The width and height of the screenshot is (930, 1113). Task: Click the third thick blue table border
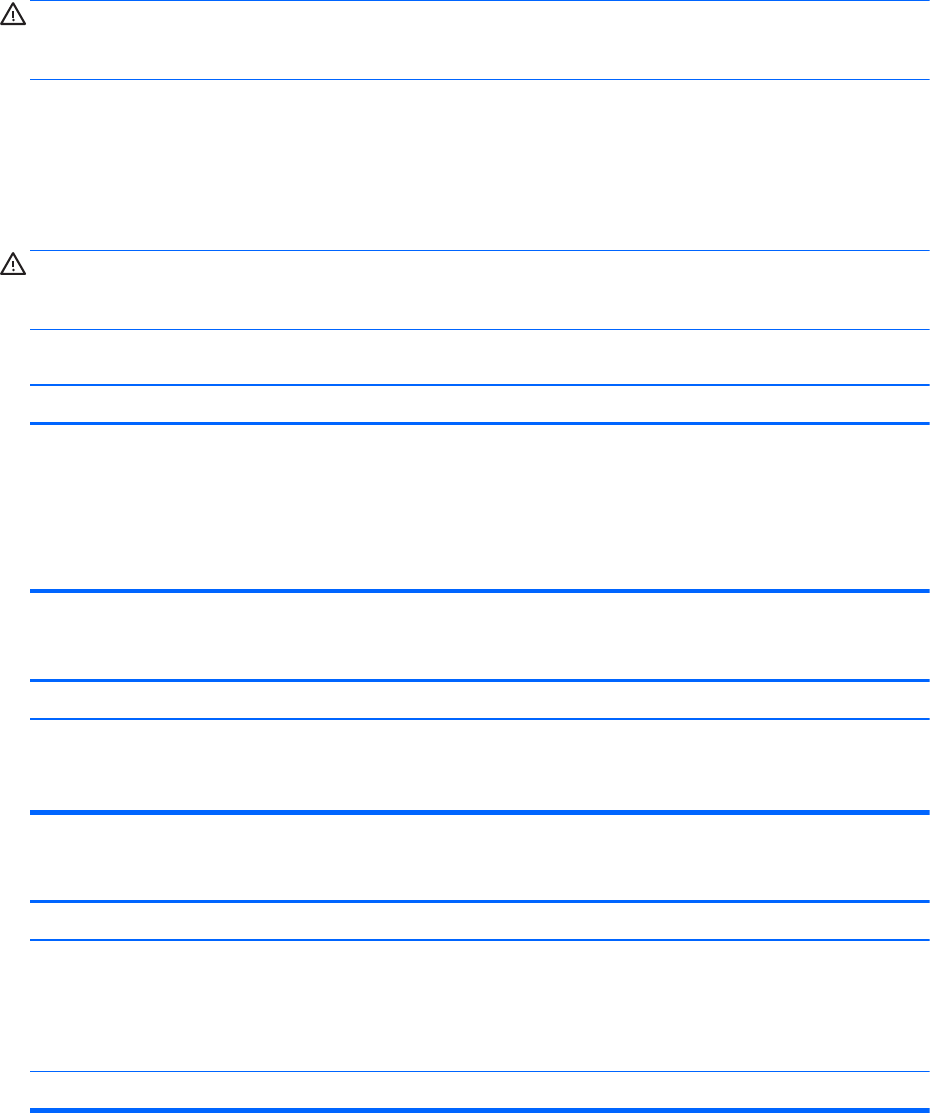tap(479, 812)
